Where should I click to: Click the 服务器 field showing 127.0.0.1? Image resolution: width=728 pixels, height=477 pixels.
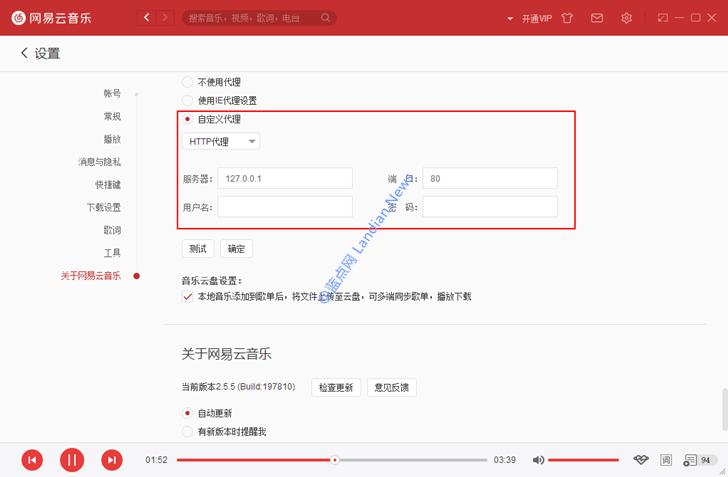[285, 178]
